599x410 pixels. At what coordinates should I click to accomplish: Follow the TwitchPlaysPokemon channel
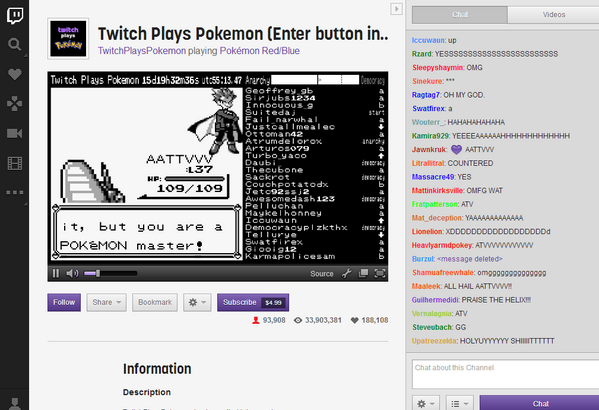tap(64, 302)
